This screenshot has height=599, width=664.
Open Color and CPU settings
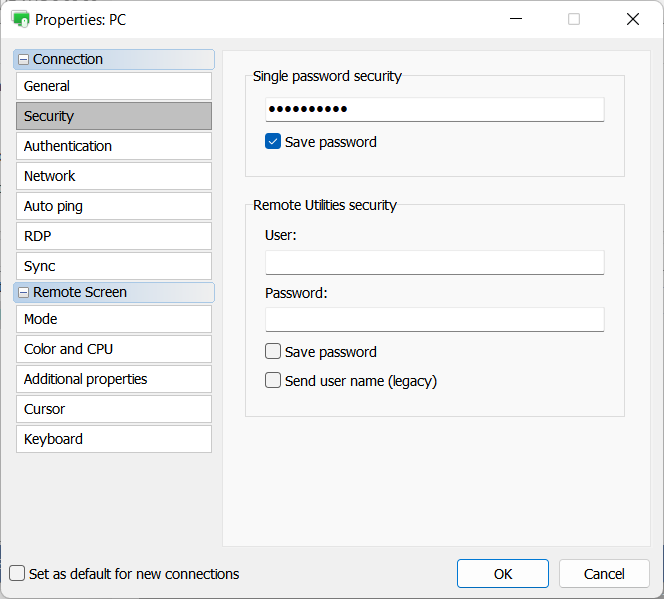[113, 349]
